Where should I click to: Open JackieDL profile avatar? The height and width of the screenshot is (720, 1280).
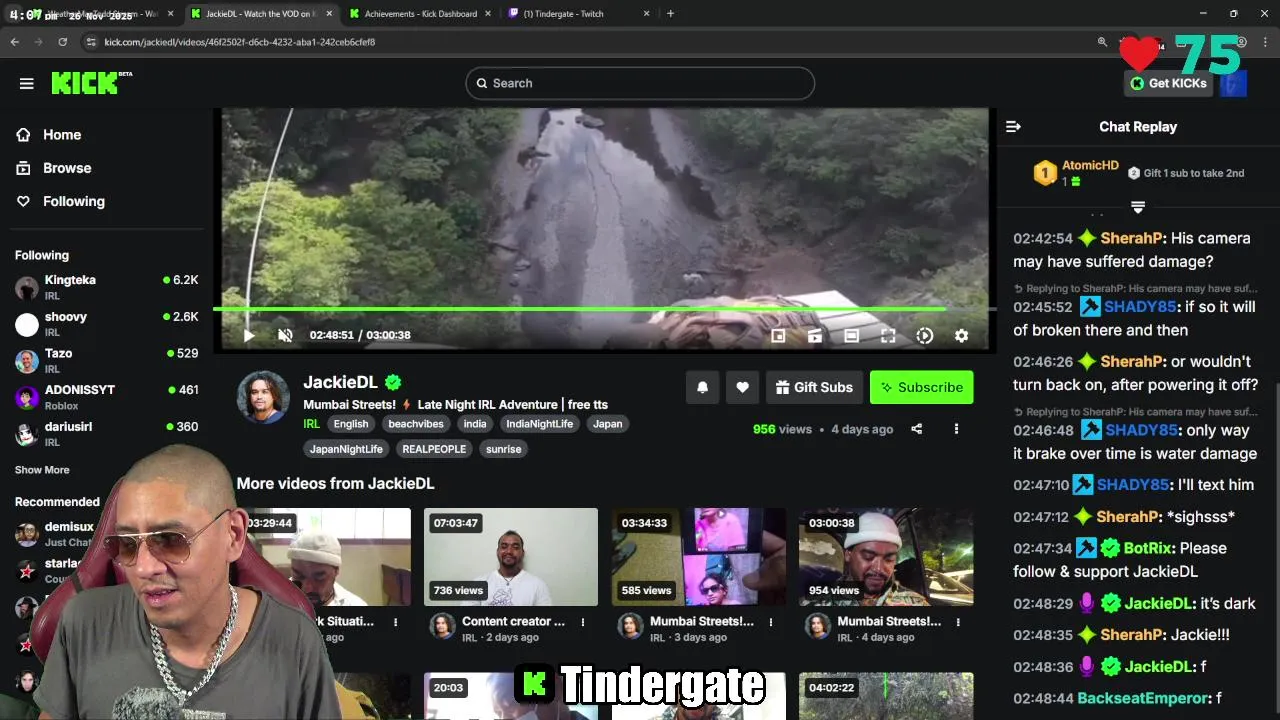point(263,397)
